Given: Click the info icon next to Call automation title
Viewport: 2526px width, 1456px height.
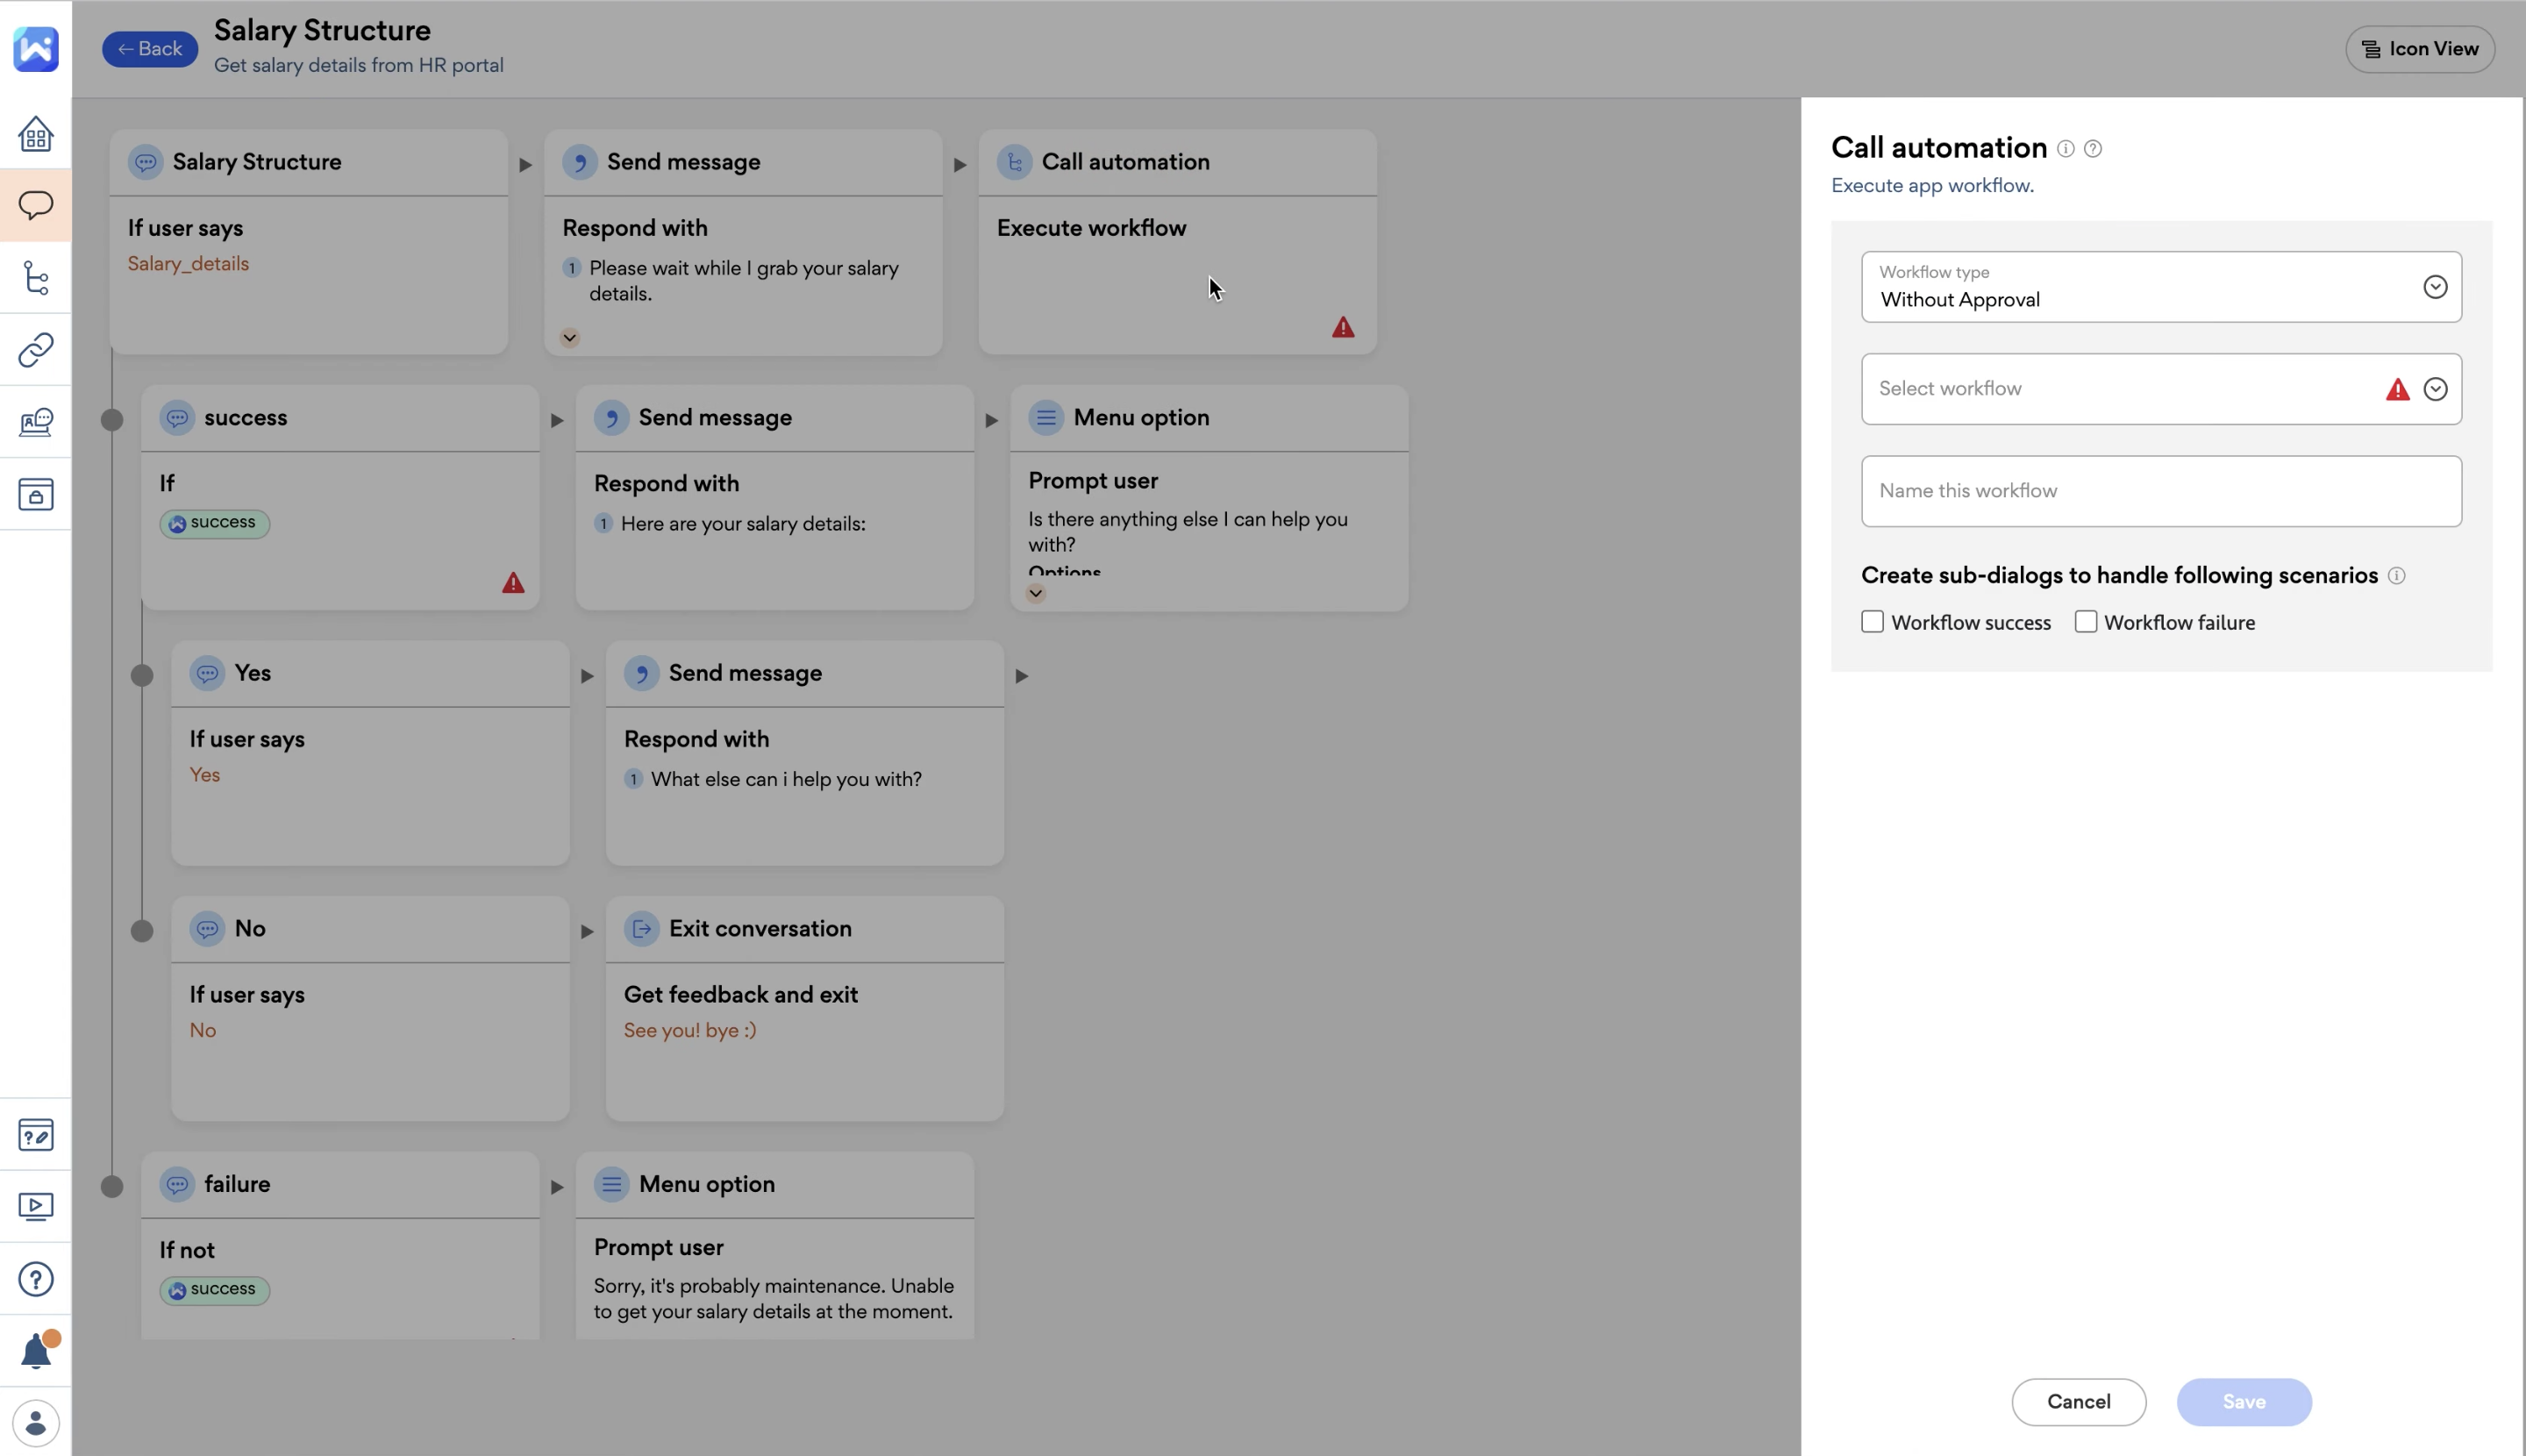Looking at the screenshot, I should pyautogui.click(x=2065, y=149).
